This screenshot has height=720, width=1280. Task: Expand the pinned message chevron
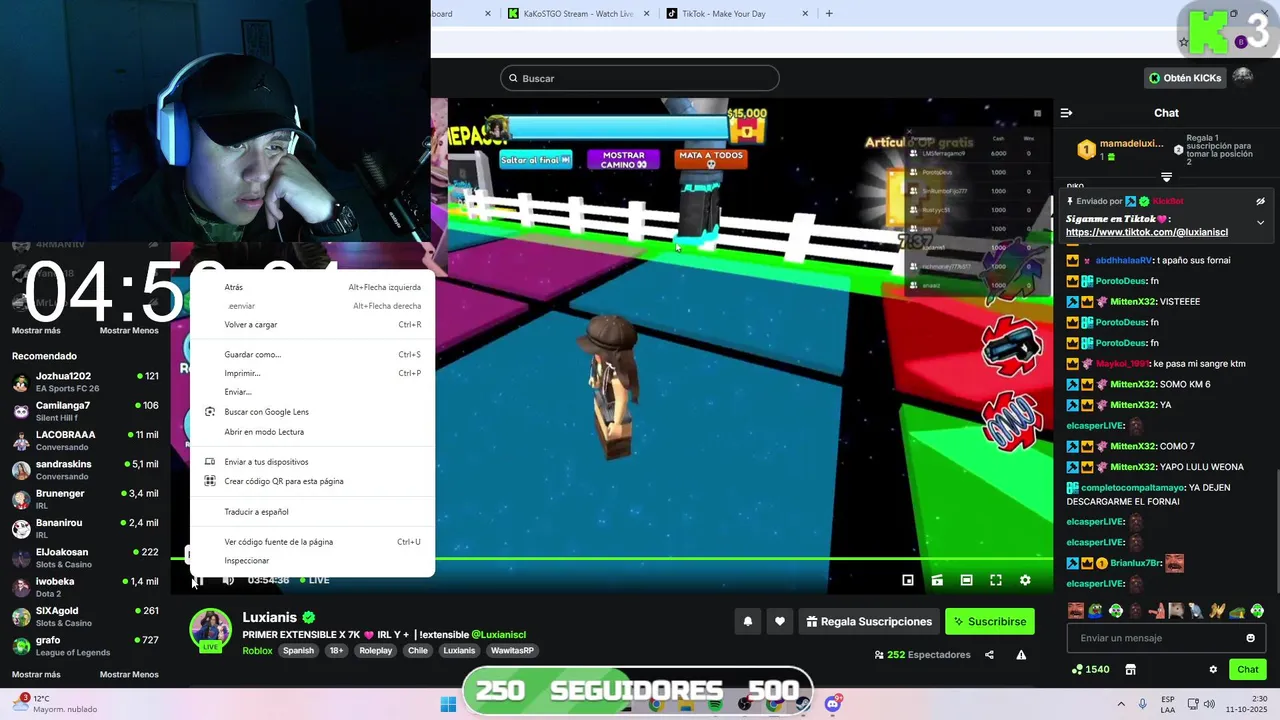(1260, 222)
